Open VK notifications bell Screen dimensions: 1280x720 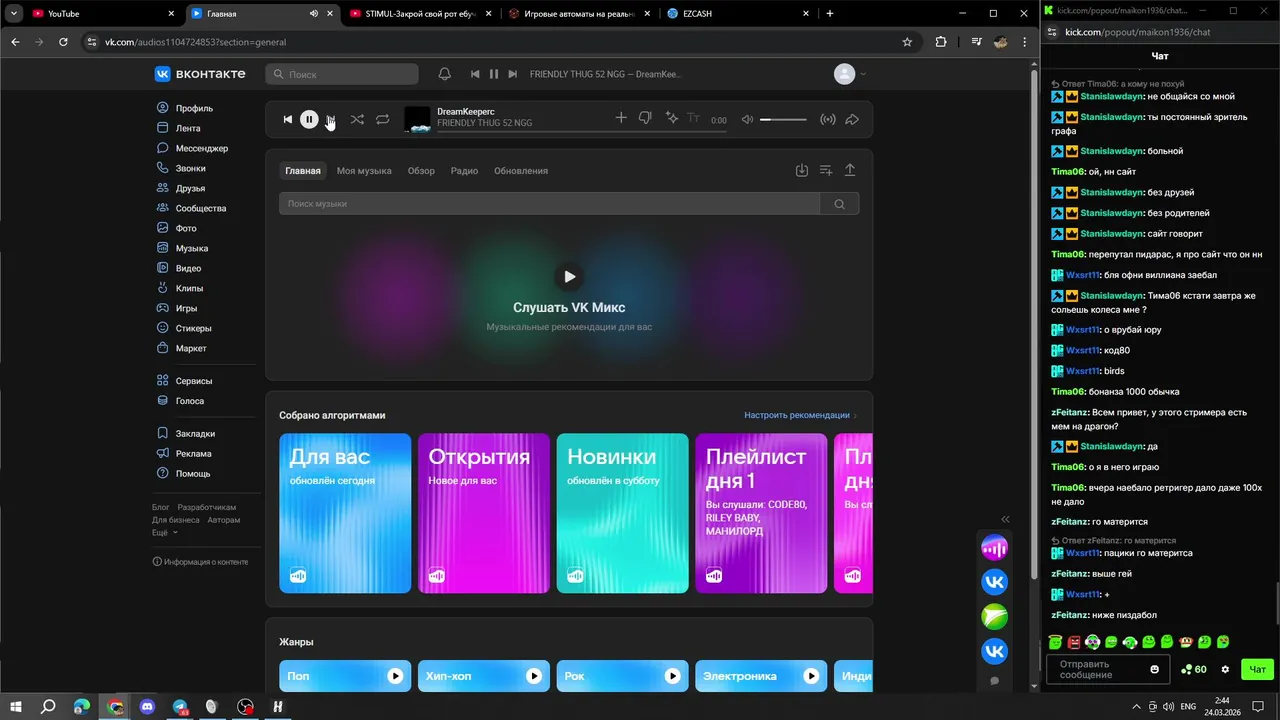pyautogui.click(x=445, y=74)
